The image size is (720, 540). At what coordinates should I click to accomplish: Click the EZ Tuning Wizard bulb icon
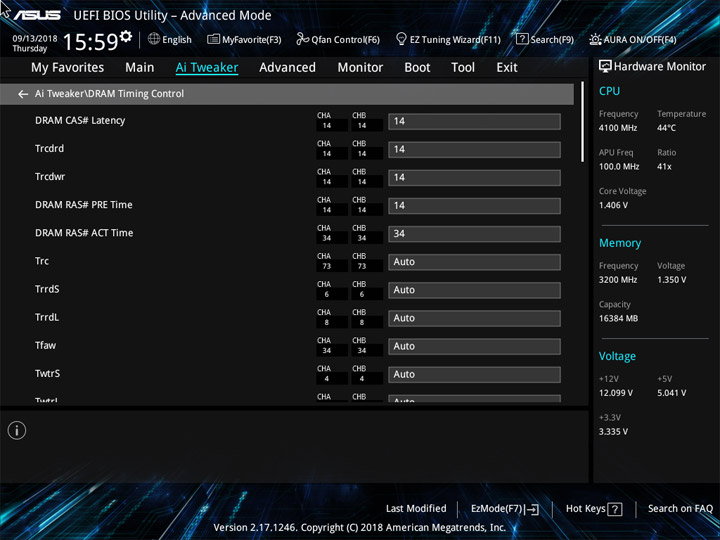point(401,39)
